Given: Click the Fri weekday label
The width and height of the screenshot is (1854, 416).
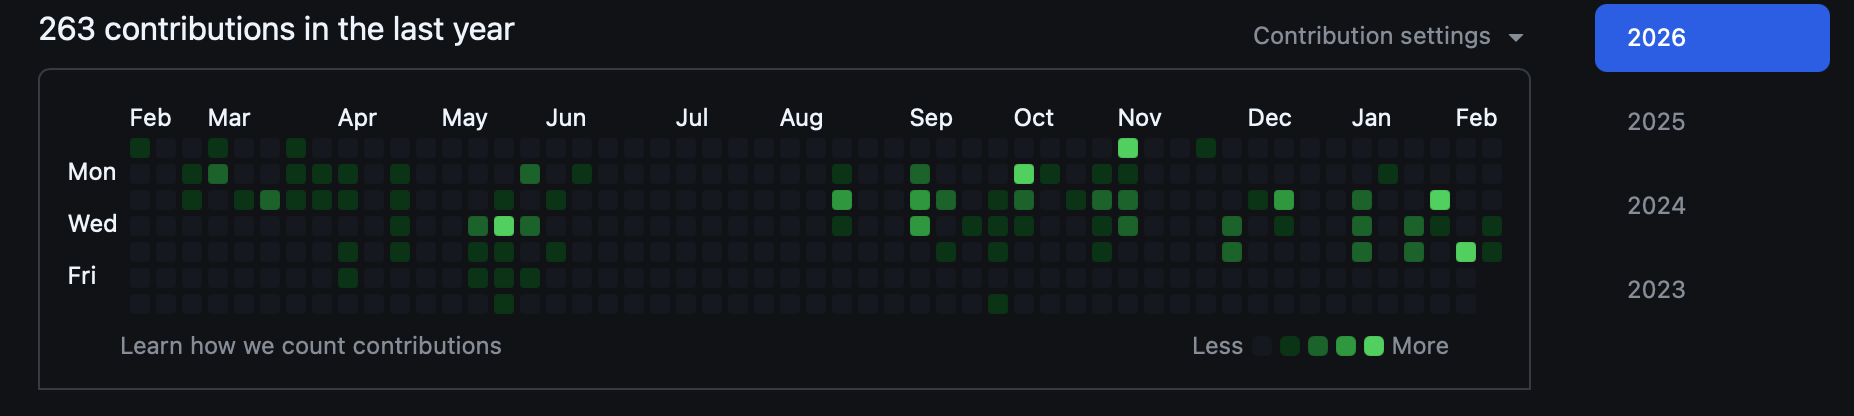Looking at the screenshot, I should pyautogui.click(x=82, y=276).
